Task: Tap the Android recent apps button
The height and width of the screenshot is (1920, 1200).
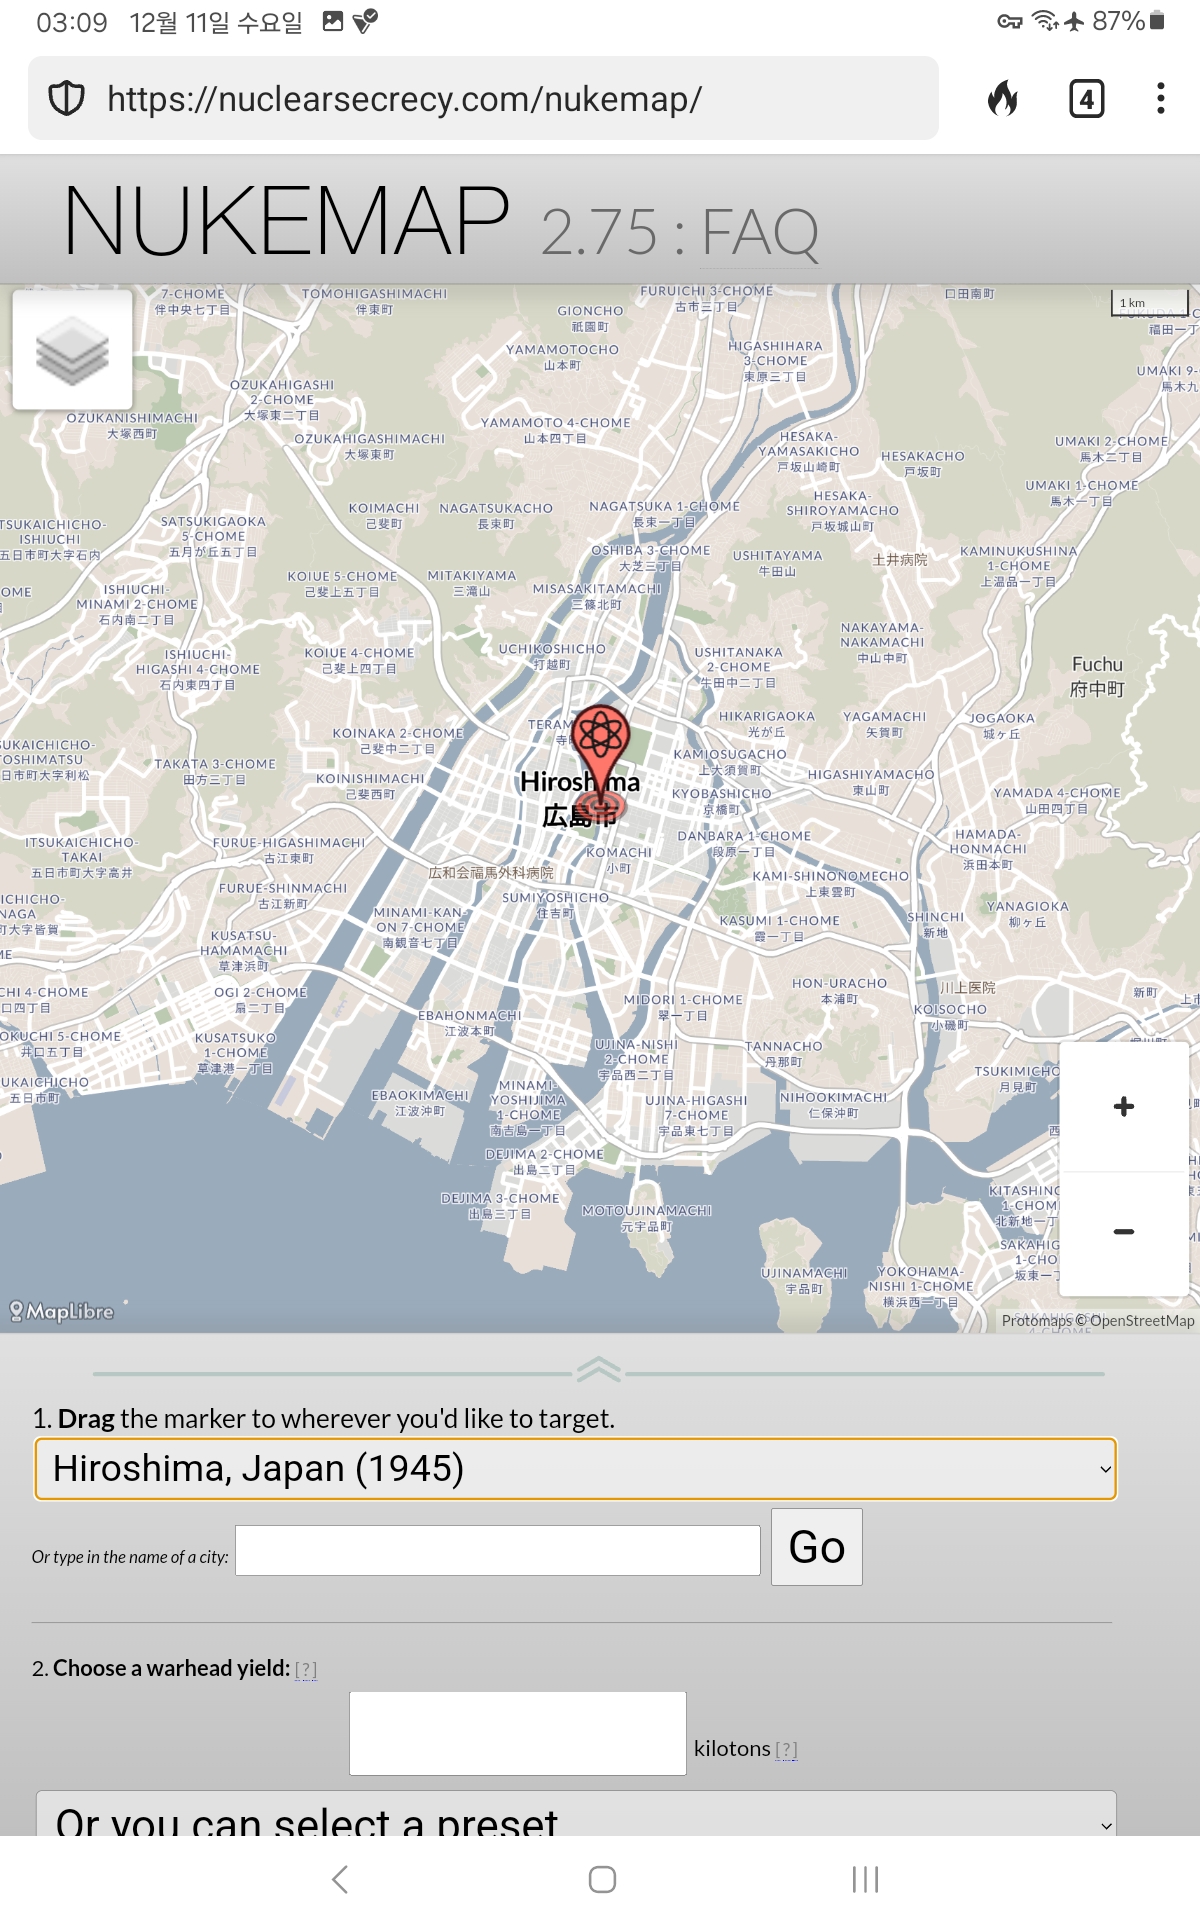Action: click(865, 1879)
